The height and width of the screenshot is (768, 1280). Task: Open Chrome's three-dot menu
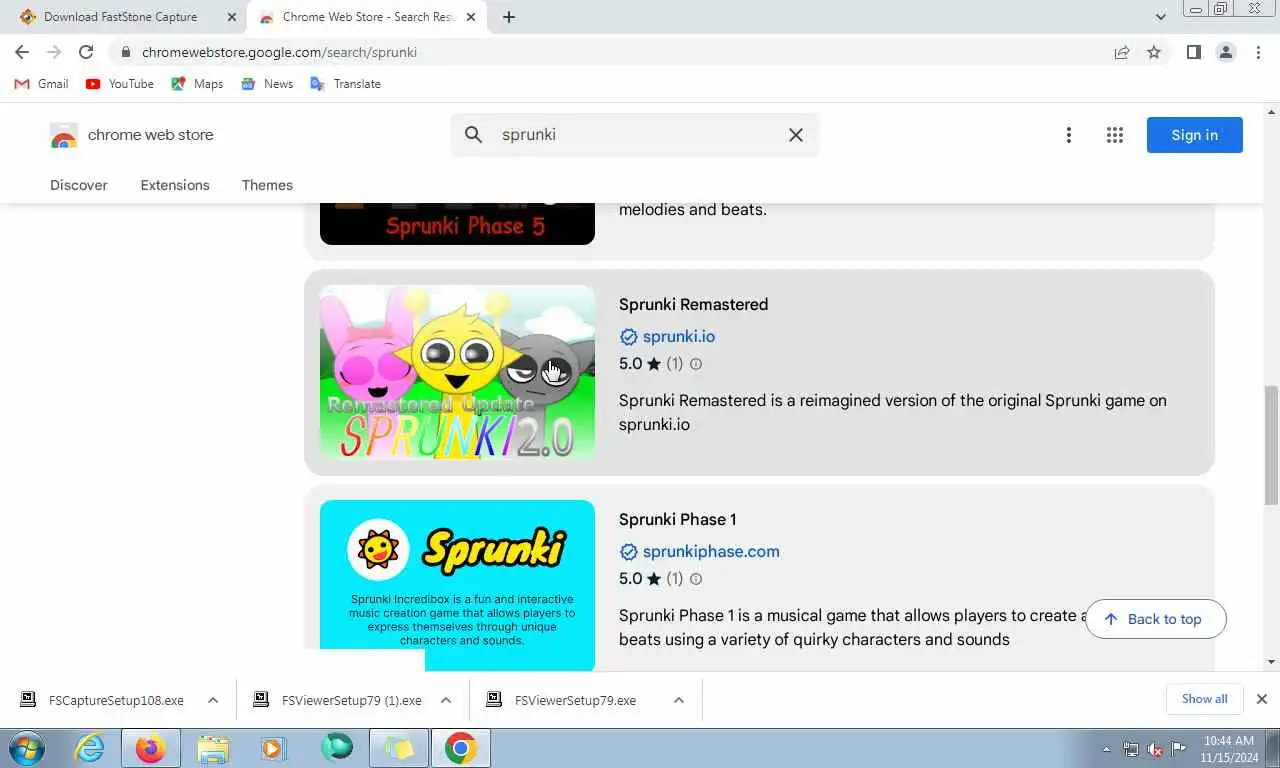1258,52
